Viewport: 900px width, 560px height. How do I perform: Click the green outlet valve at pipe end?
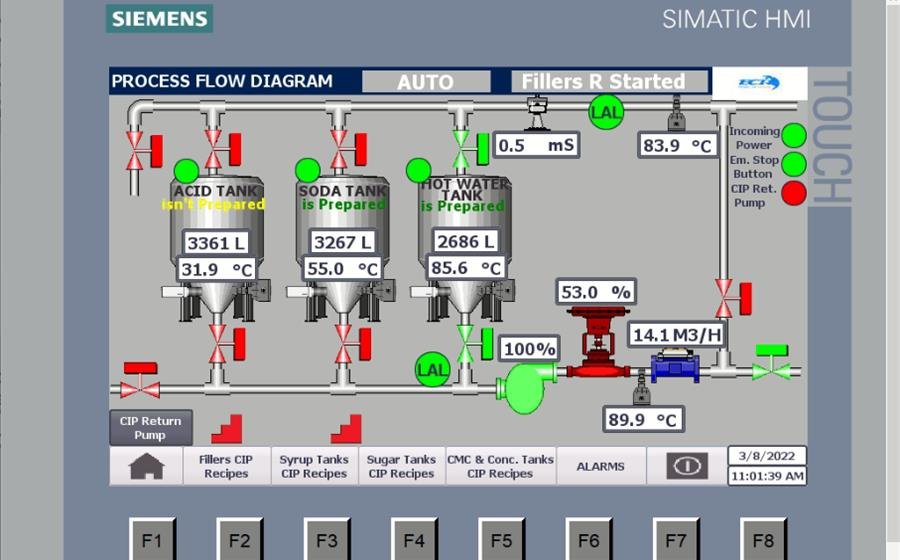[771, 363]
